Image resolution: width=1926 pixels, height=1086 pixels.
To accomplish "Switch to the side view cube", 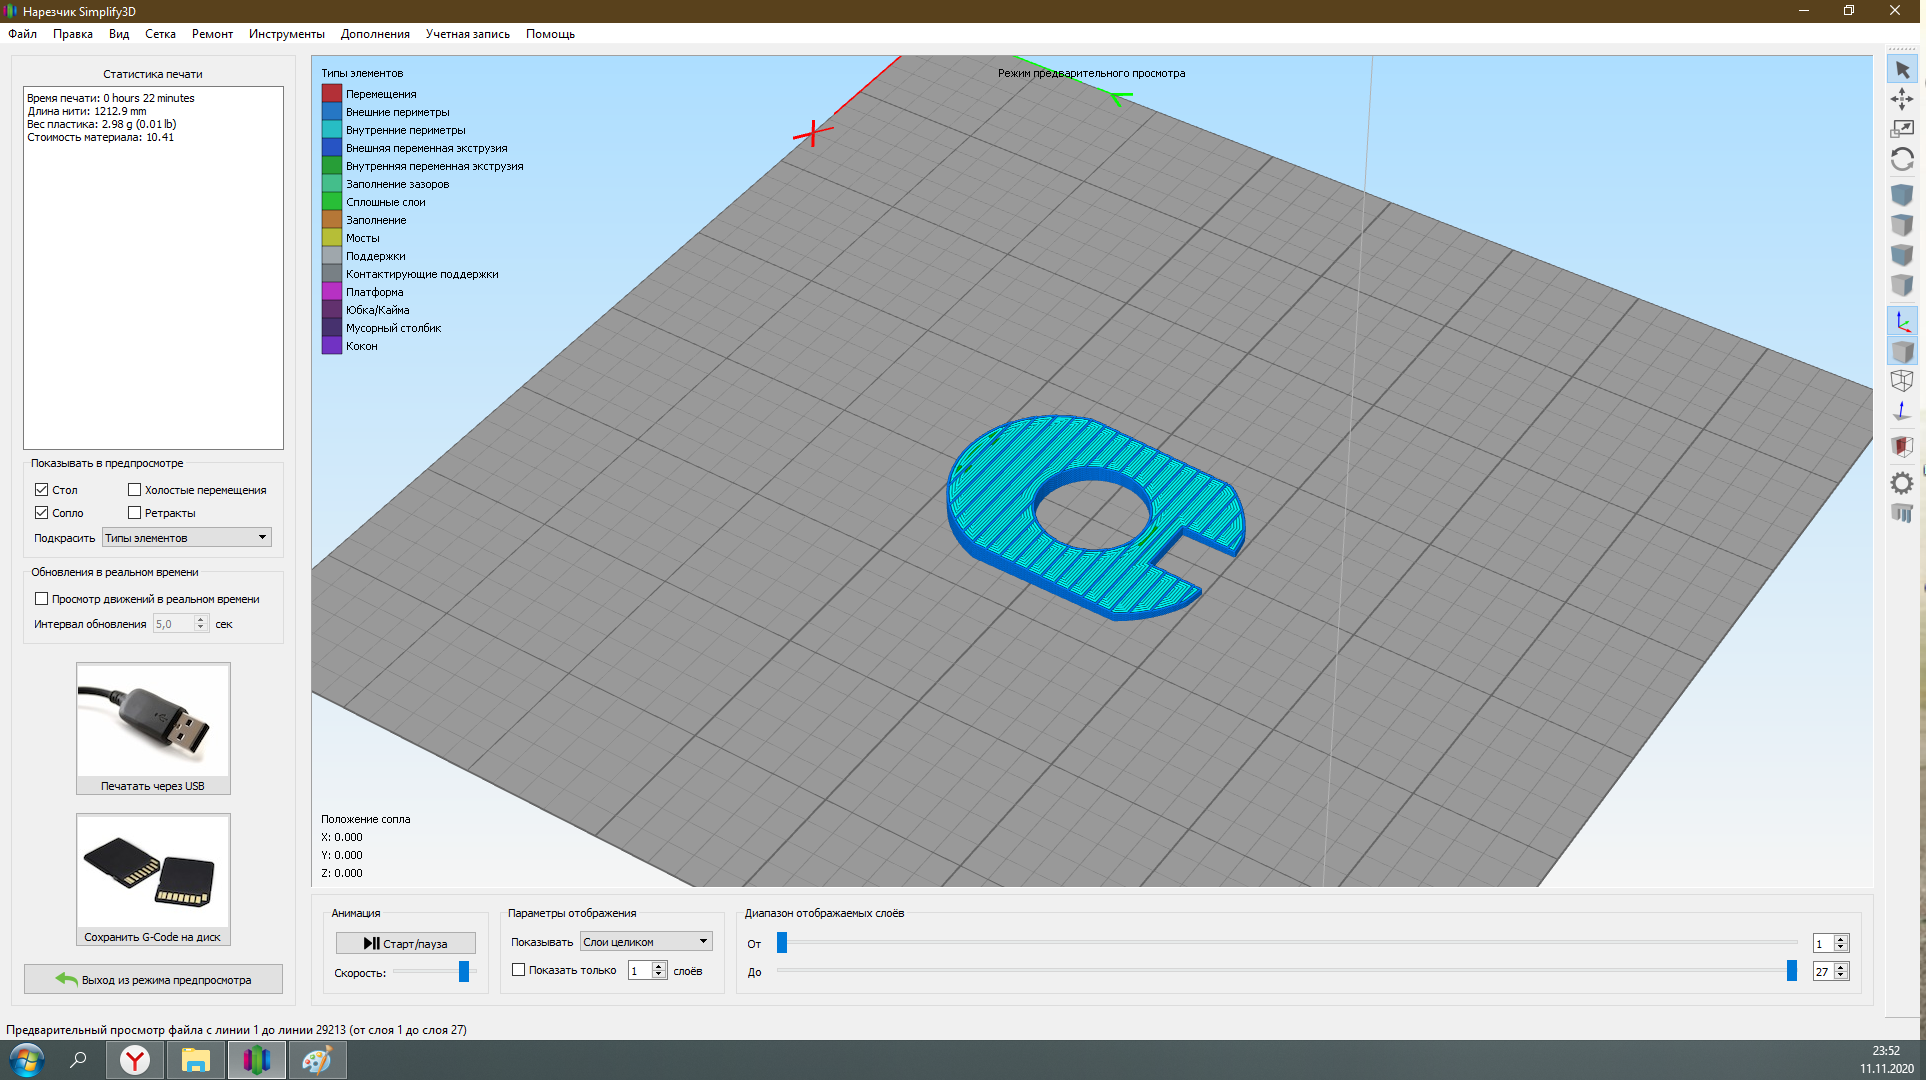I will coord(1902,286).
